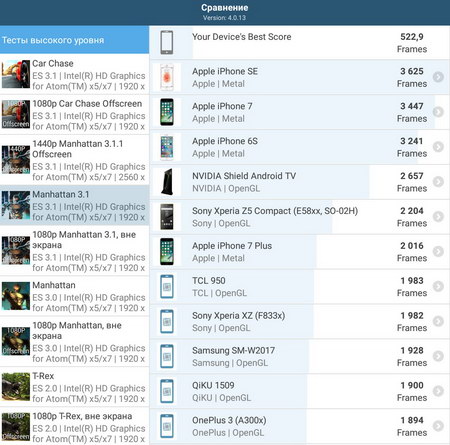Open details arrow for Apple iPhone 7

point(438,112)
